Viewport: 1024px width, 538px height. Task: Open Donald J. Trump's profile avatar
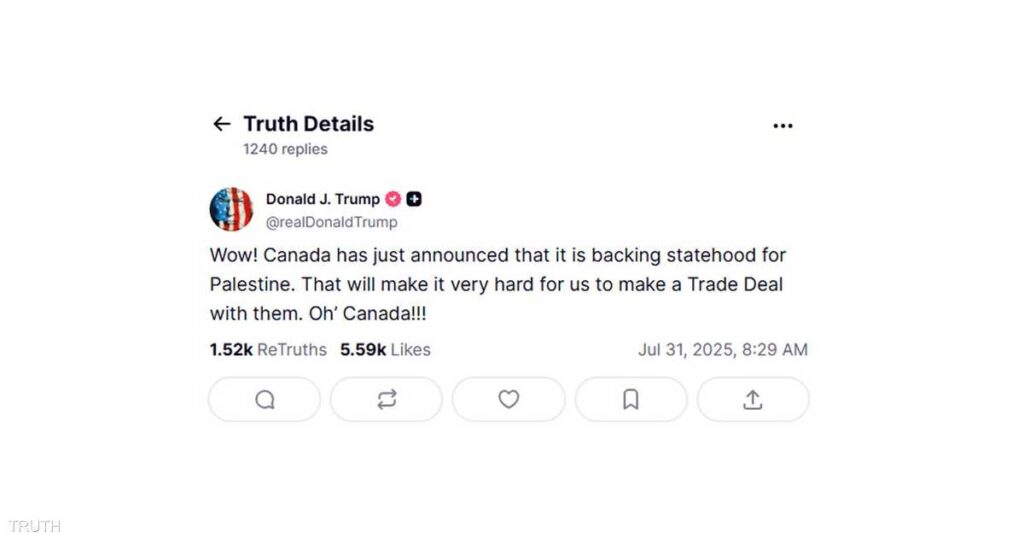(x=231, y=209)
